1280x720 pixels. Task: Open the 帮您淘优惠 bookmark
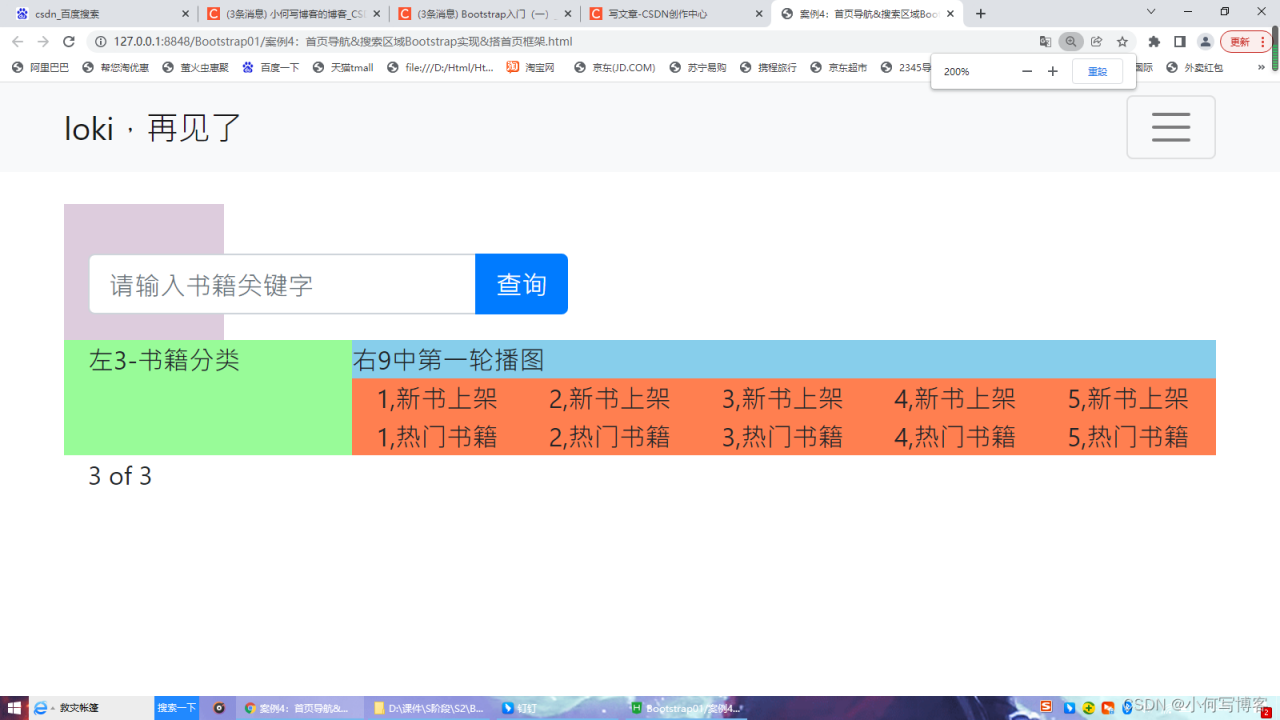(x=115, y=67)
